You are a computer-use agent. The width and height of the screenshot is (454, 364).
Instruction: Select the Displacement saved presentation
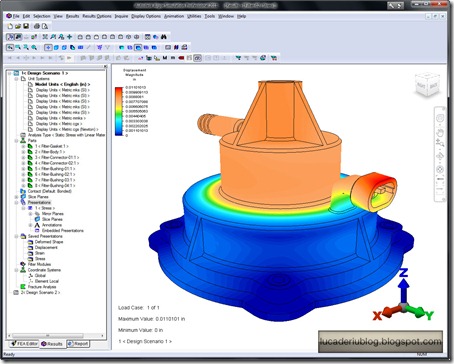pyautogui.click(x=46, y=247)
